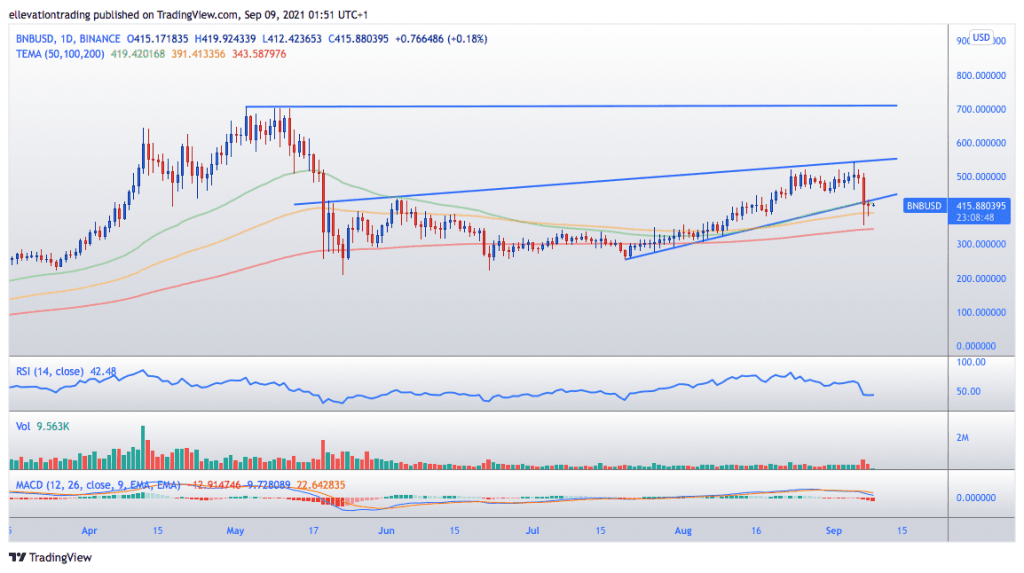
Task: Click the 23:08:48 countdown timer label
Action: click(x=975, y=218)
